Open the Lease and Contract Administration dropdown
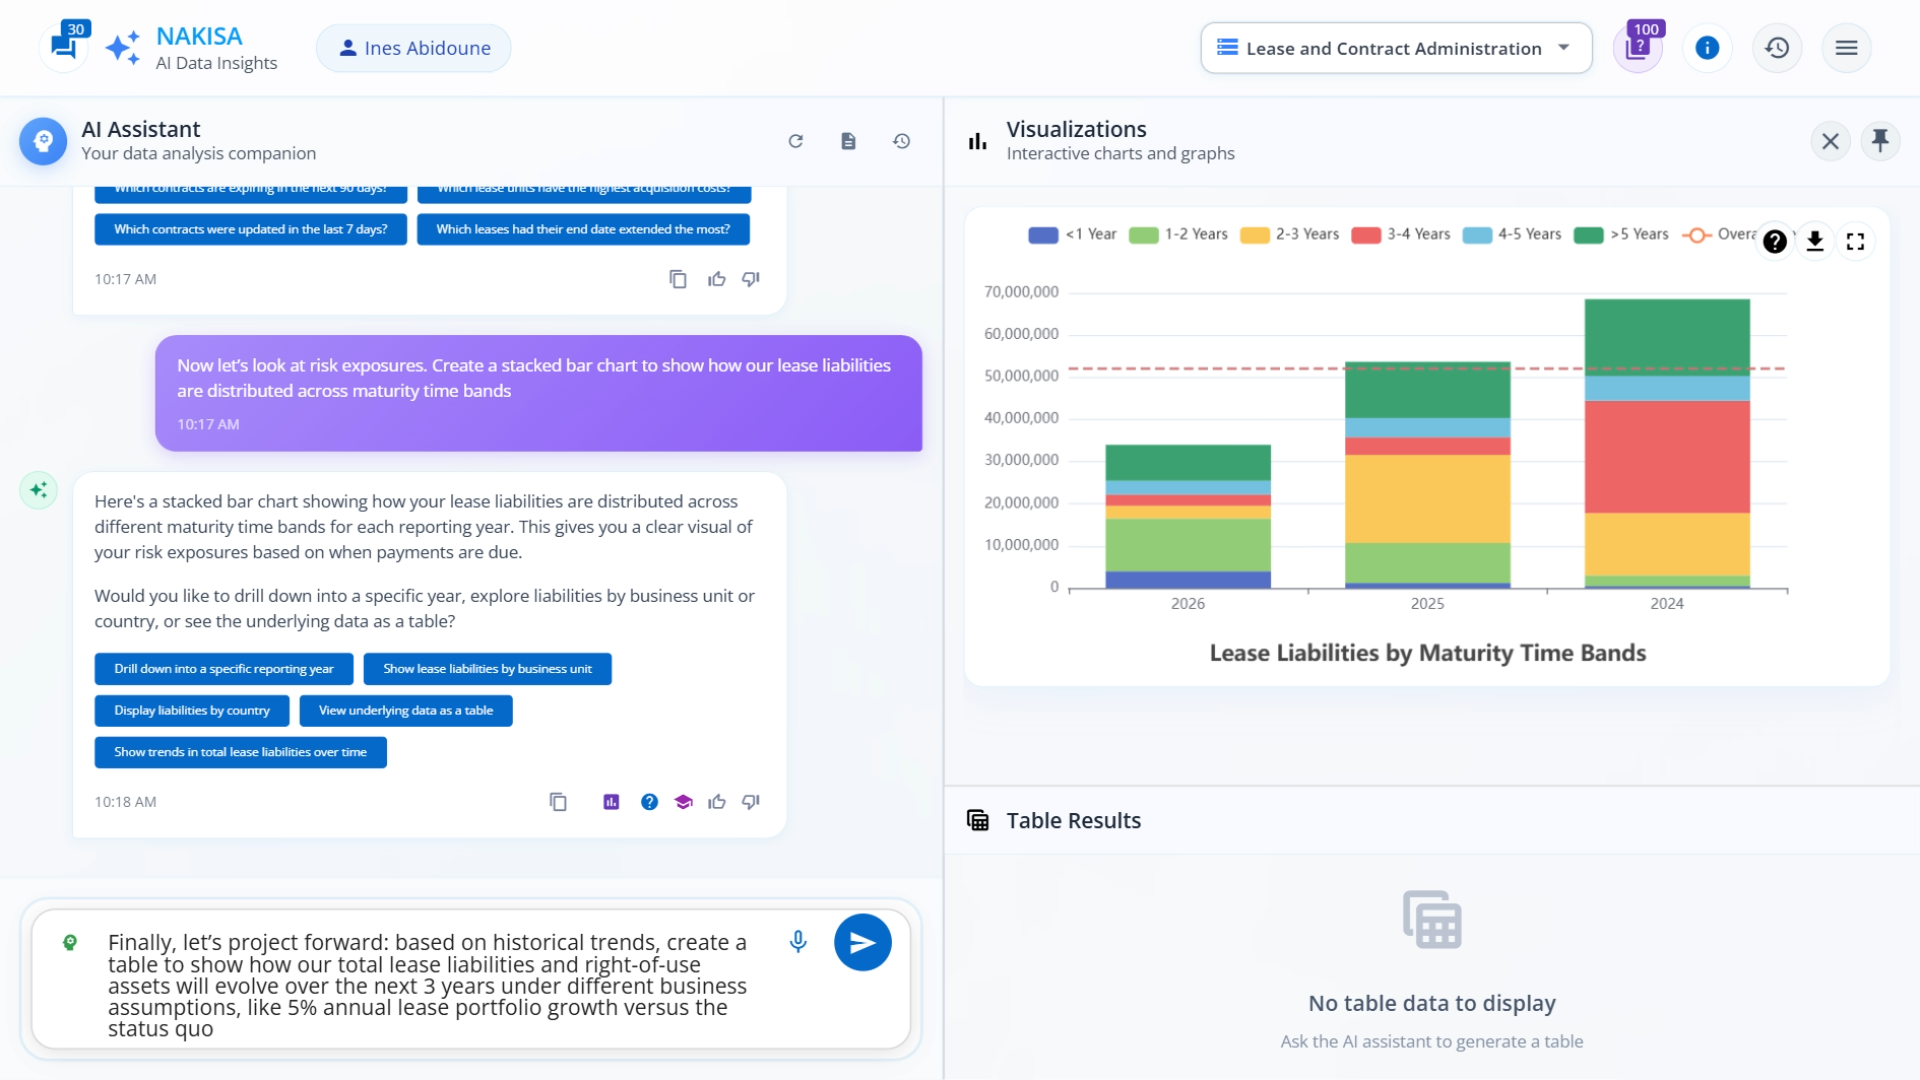Image resolution: width=1920 pixels, height=1080 pixels. pos(1396,47)
